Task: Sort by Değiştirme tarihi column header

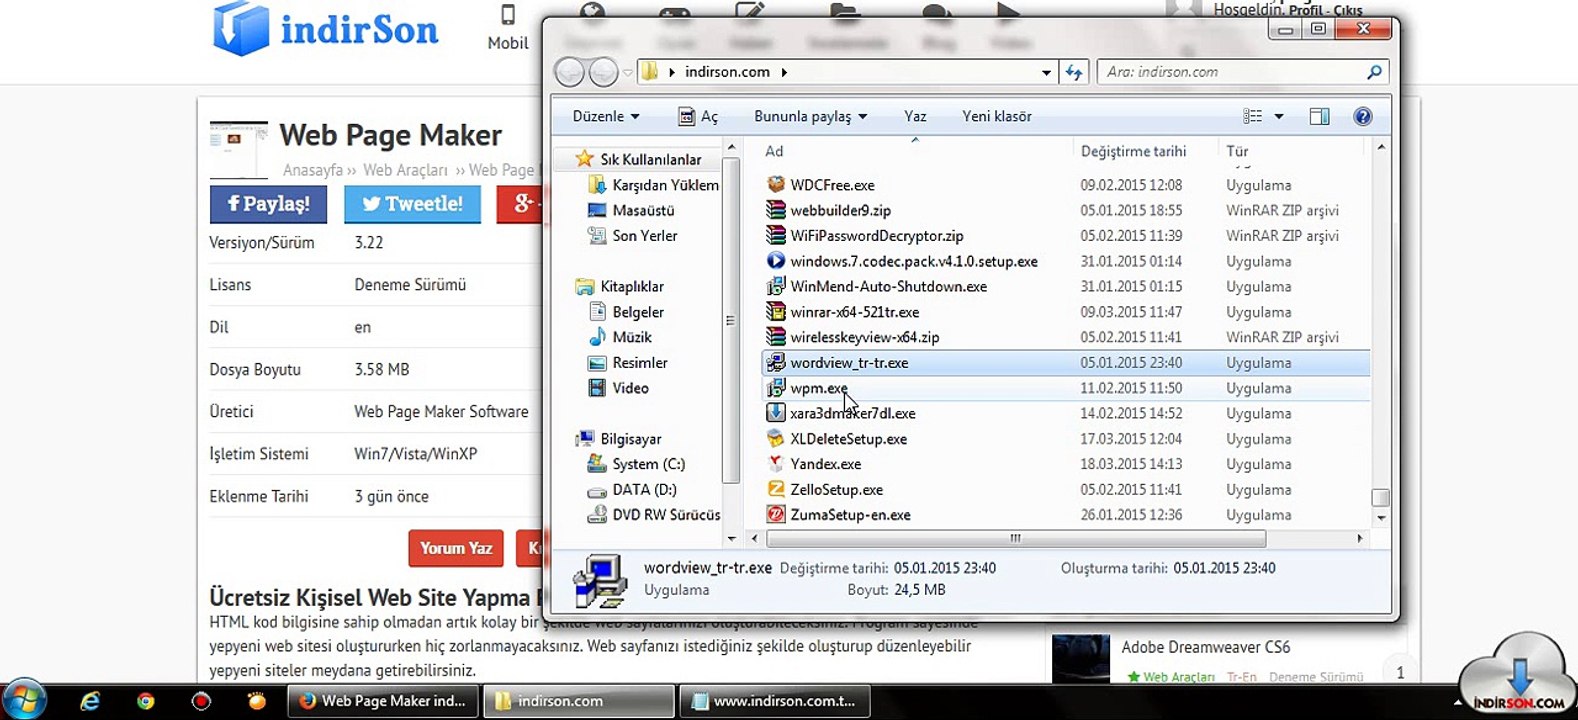Action: point(1133,151)
